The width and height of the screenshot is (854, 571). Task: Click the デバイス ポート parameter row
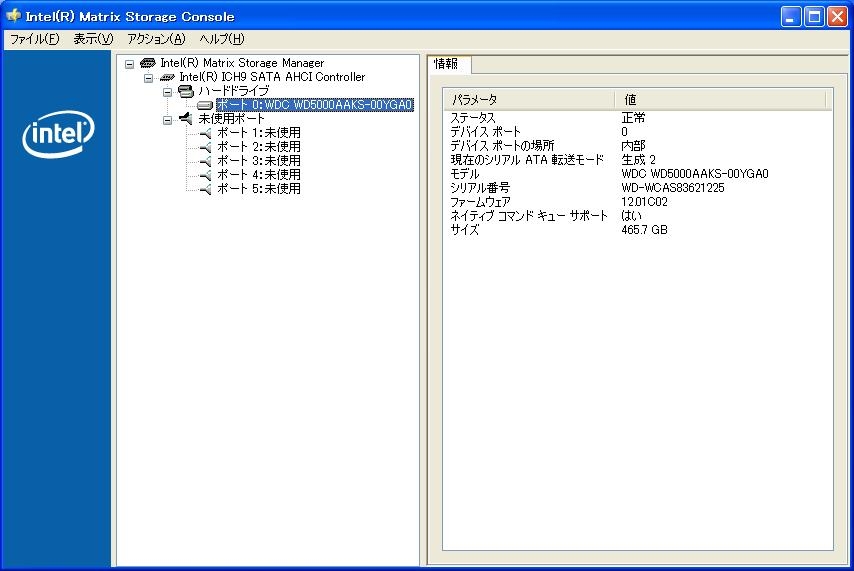tap(485, 132)
